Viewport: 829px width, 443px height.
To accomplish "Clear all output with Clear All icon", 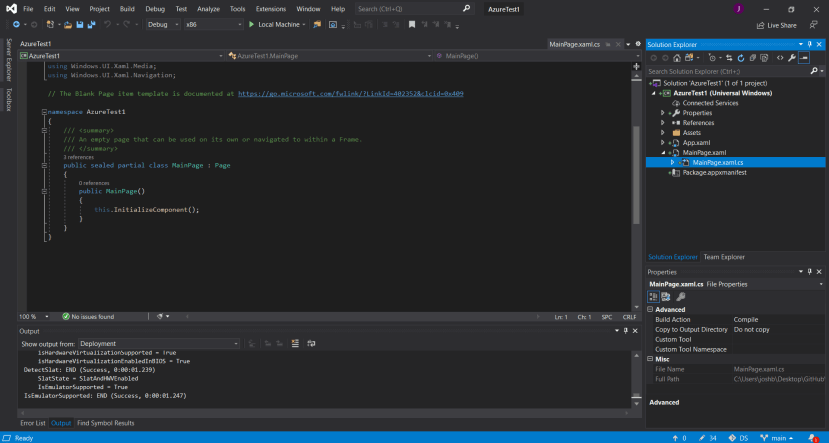I will click(x=295, y=344).
